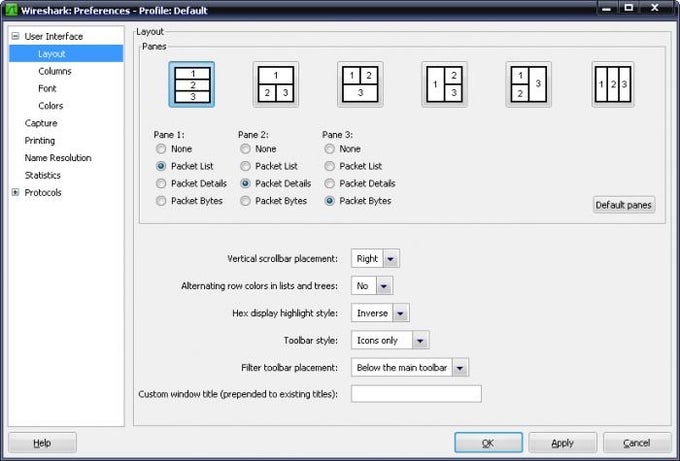Minimize the Preferences window

click(607, 8)
